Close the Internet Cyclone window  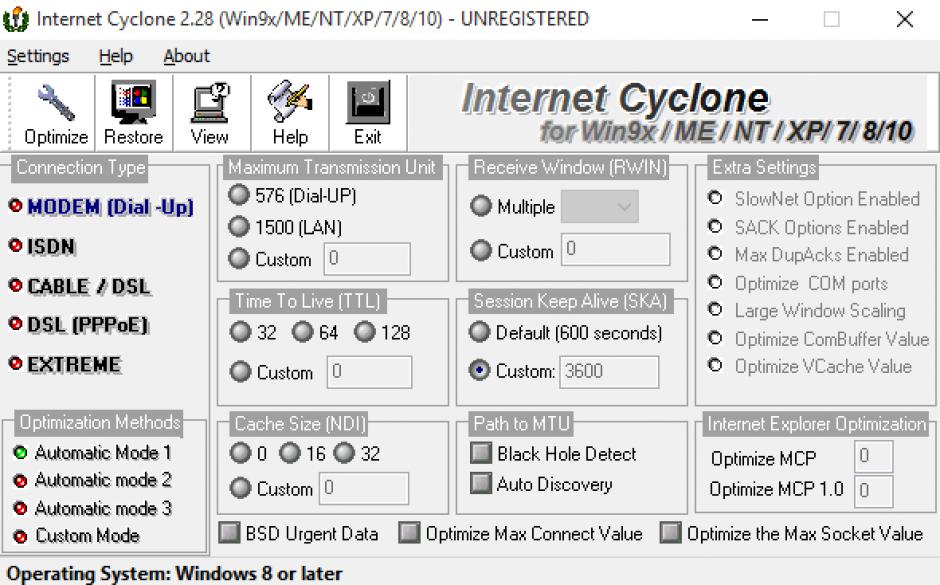pos(905,19)
